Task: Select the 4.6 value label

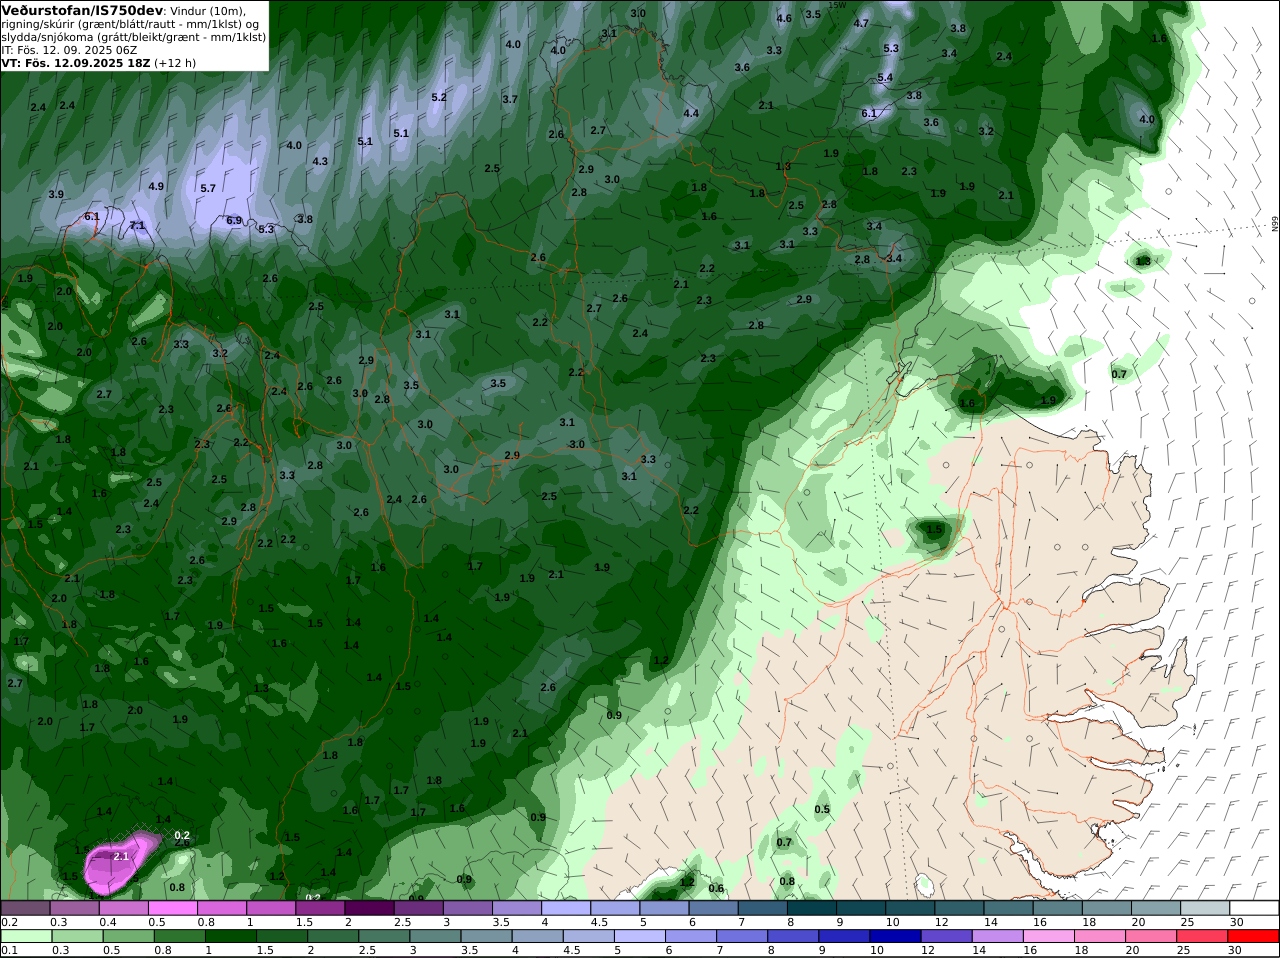Action: (x=784, y=18)
